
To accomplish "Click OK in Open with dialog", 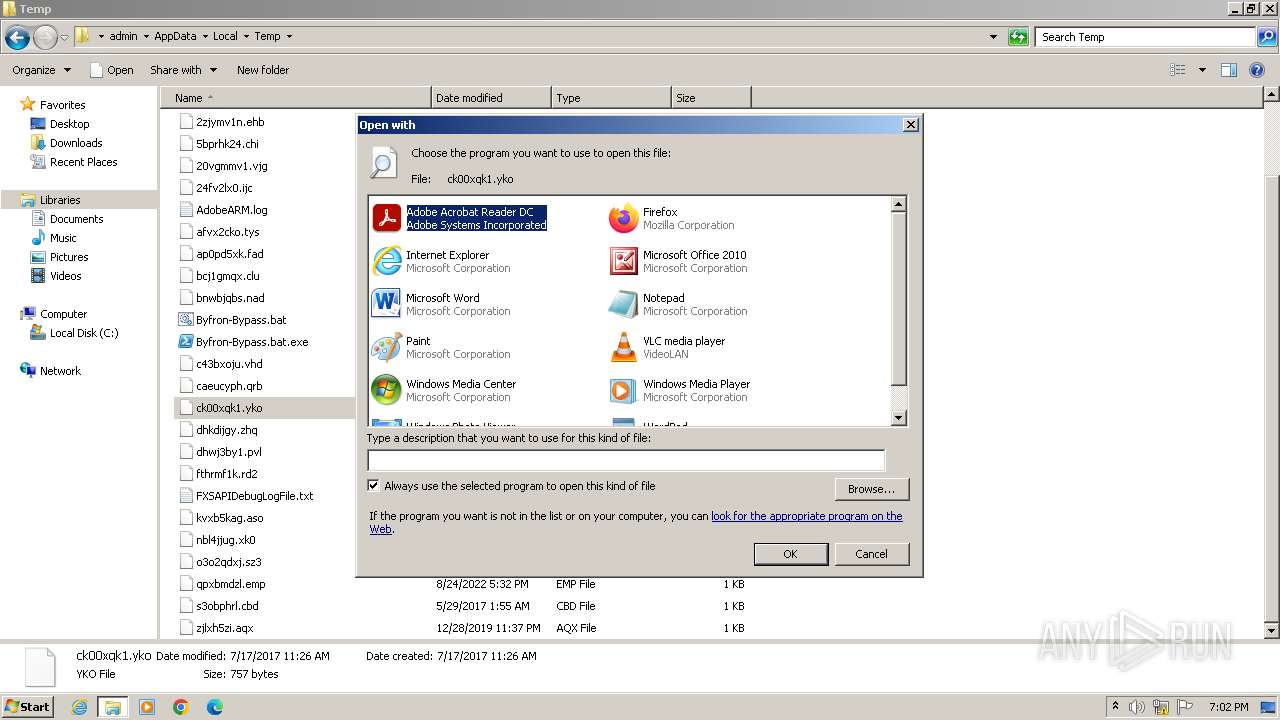I will coord(790,554).
